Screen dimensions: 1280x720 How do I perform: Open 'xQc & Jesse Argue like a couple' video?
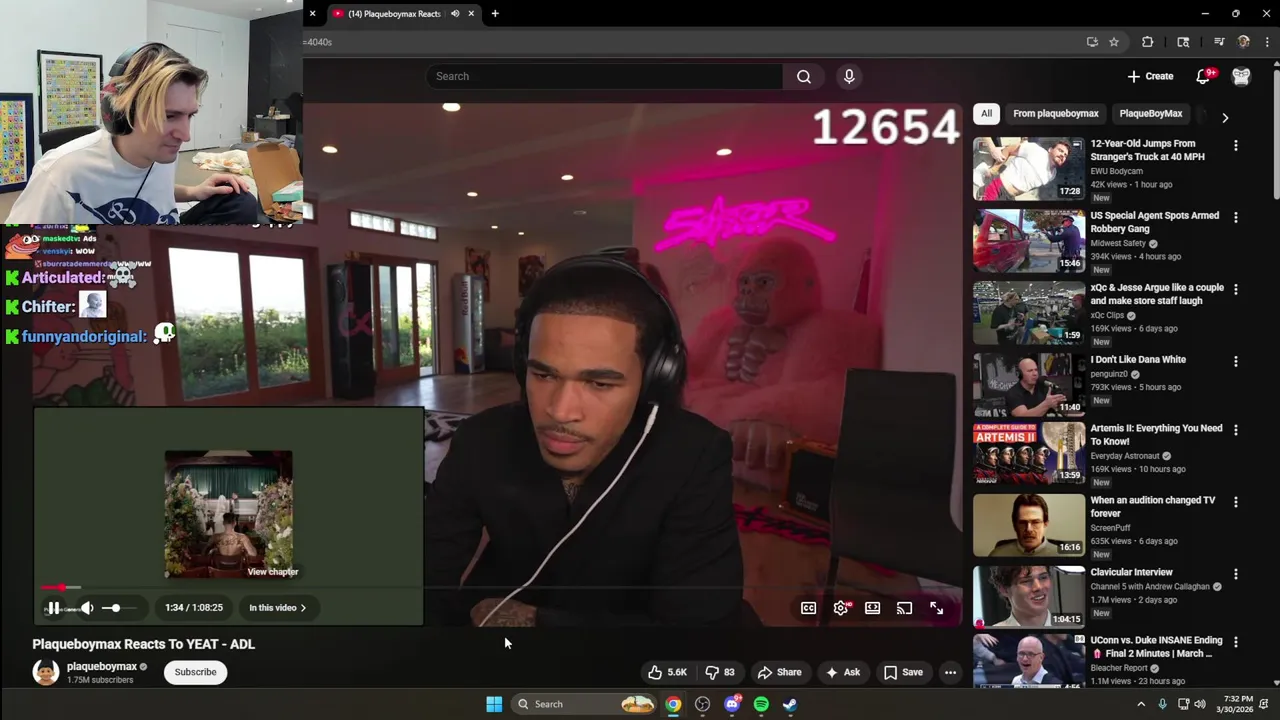coord(1157,294)
